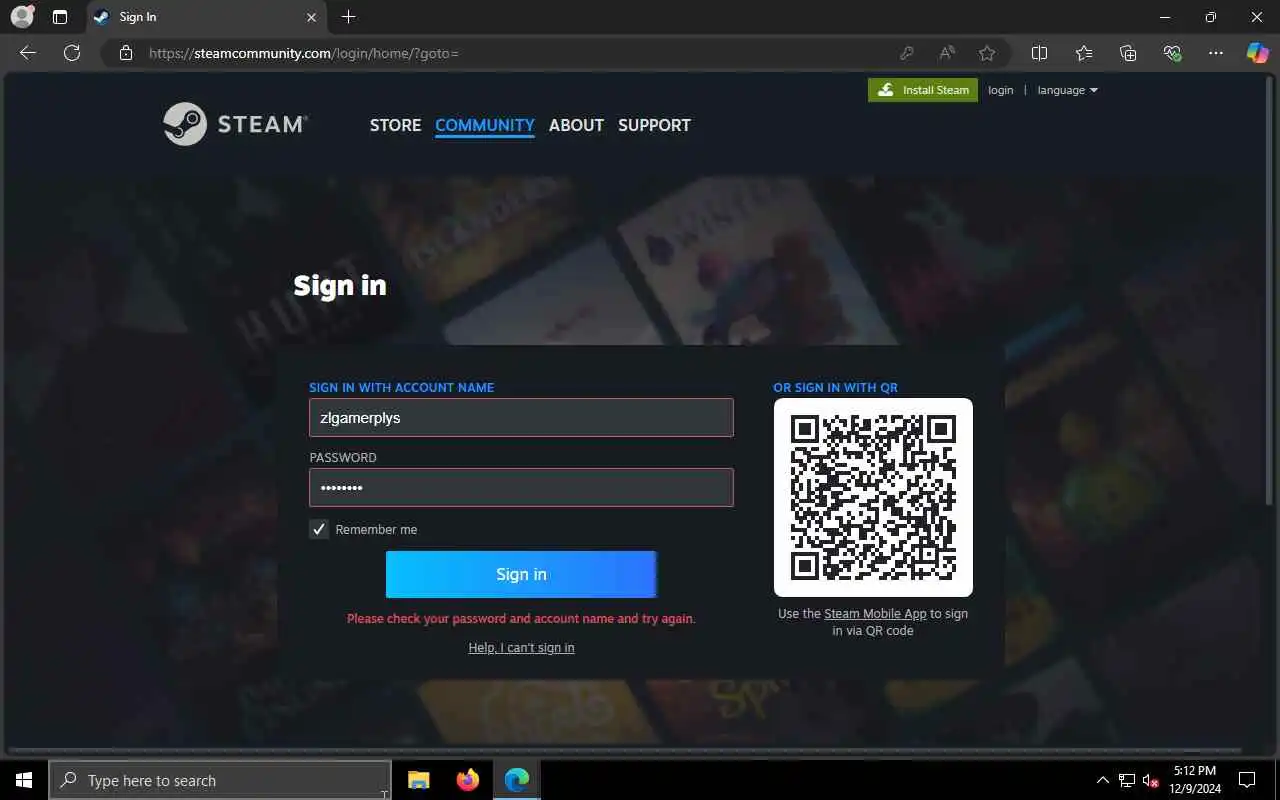Viewport: 1280px width, 800px height.
Task: Open Edge settings and more menu
Action: [1216, 53]
